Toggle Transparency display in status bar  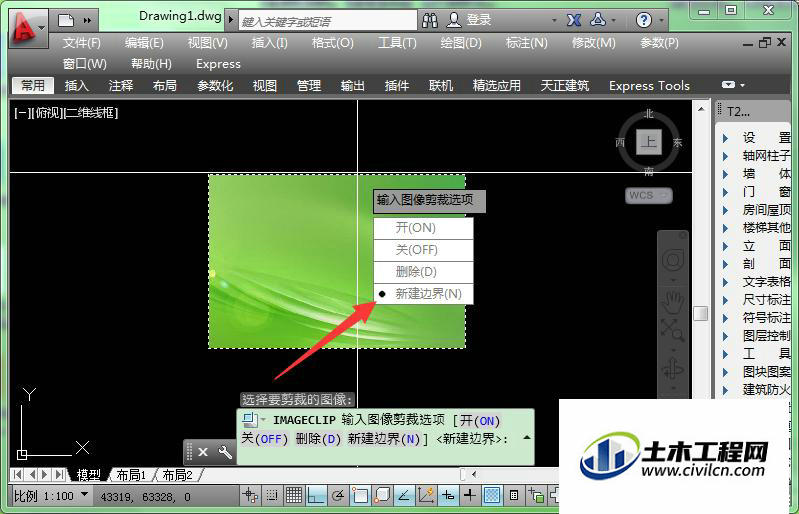coord(492,495)
